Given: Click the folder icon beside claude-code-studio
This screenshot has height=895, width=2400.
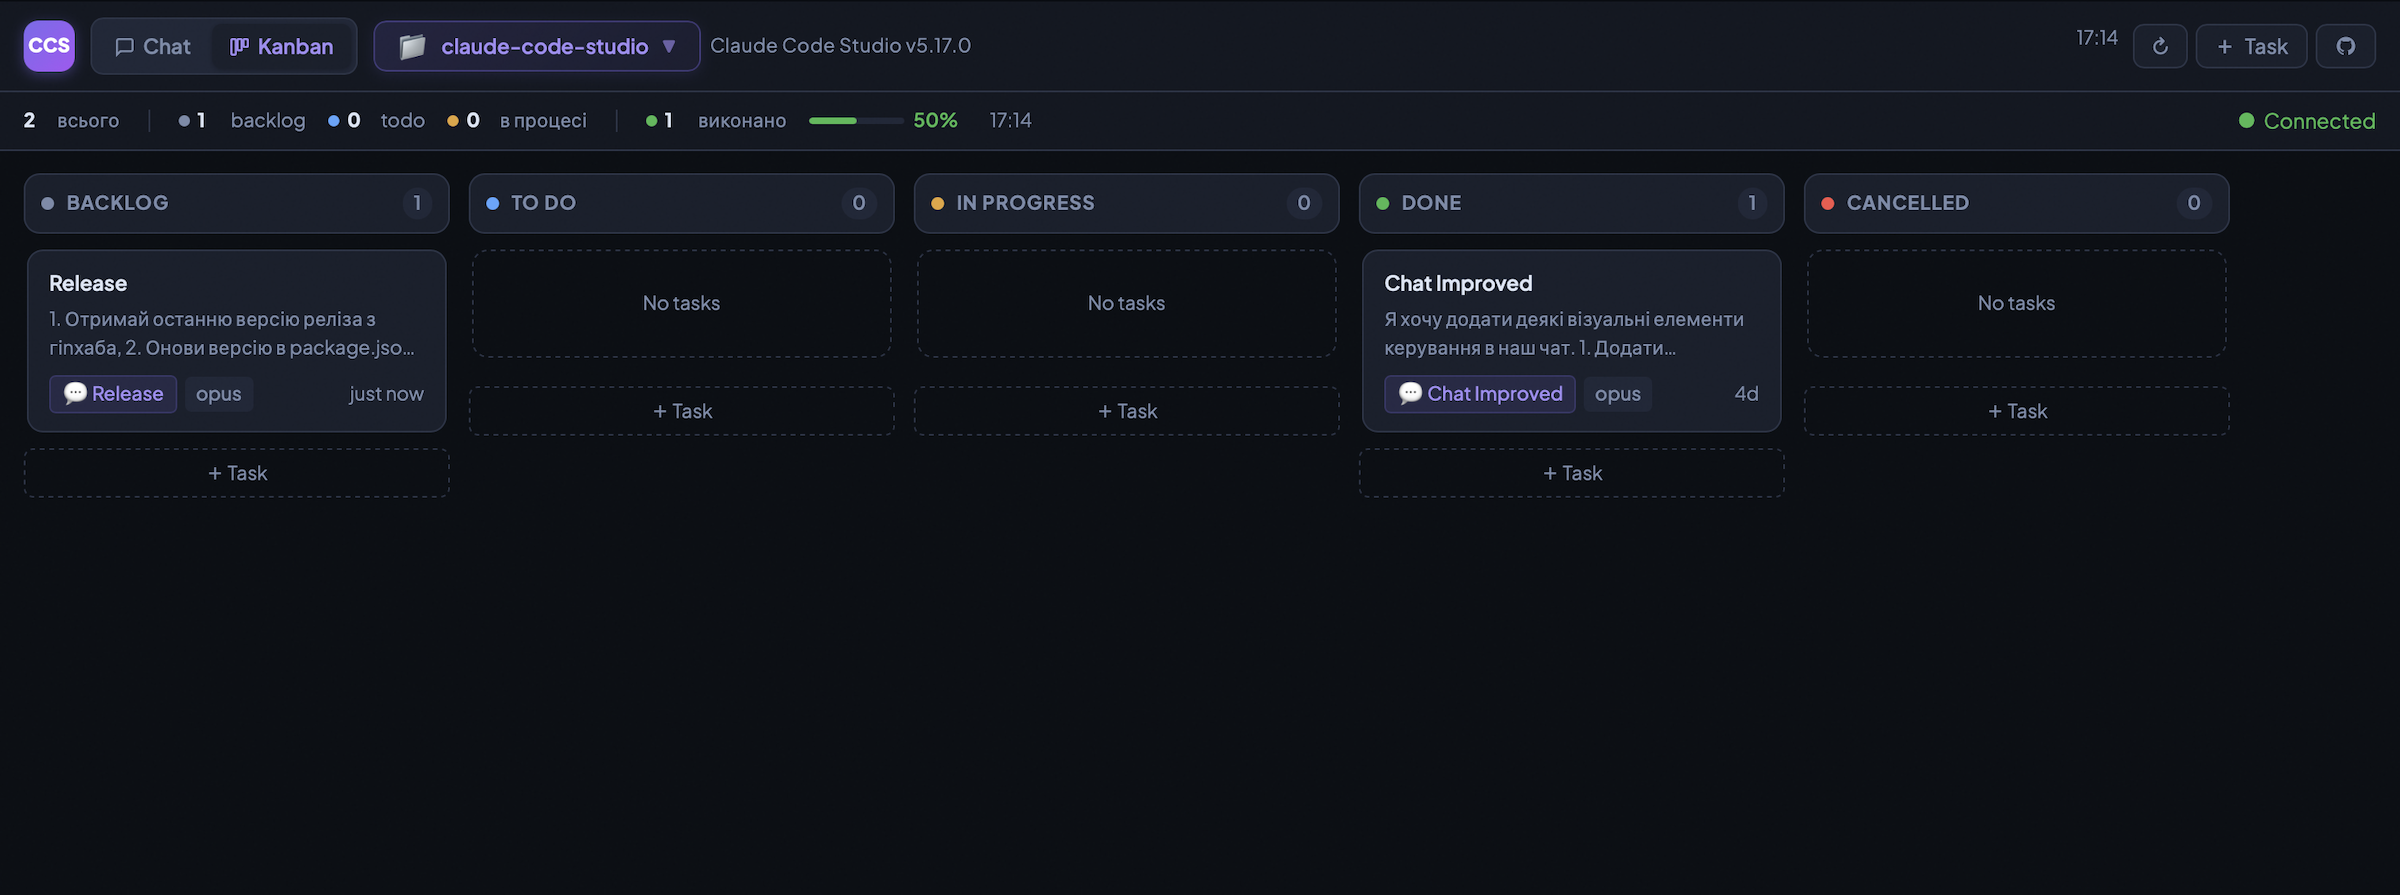Looking at the screenshot, I should (x=413, y=47).
